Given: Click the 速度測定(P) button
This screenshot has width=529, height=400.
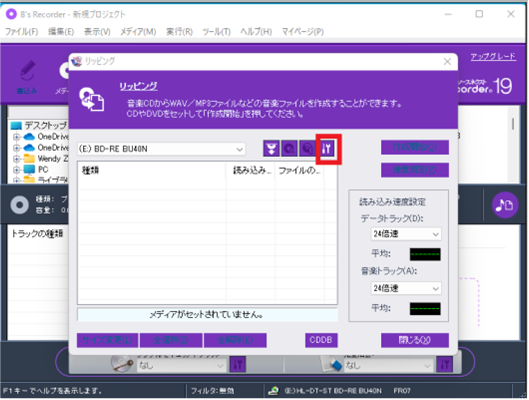Looking at the screenshot, I should (415, 170).
